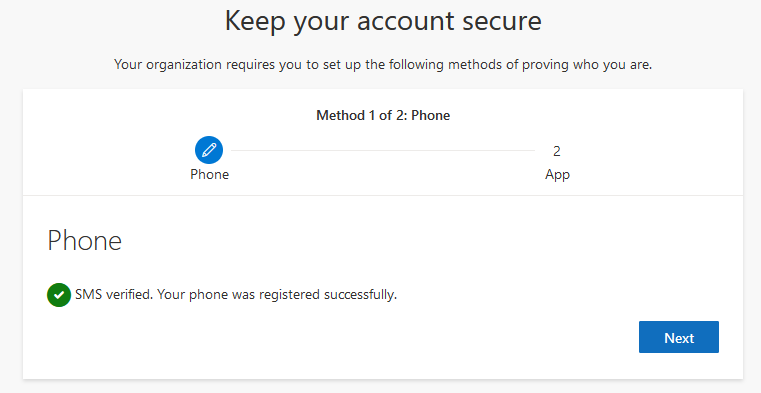
Task: Select step number 2 in the progress indicator
Action: click(557, 151)
